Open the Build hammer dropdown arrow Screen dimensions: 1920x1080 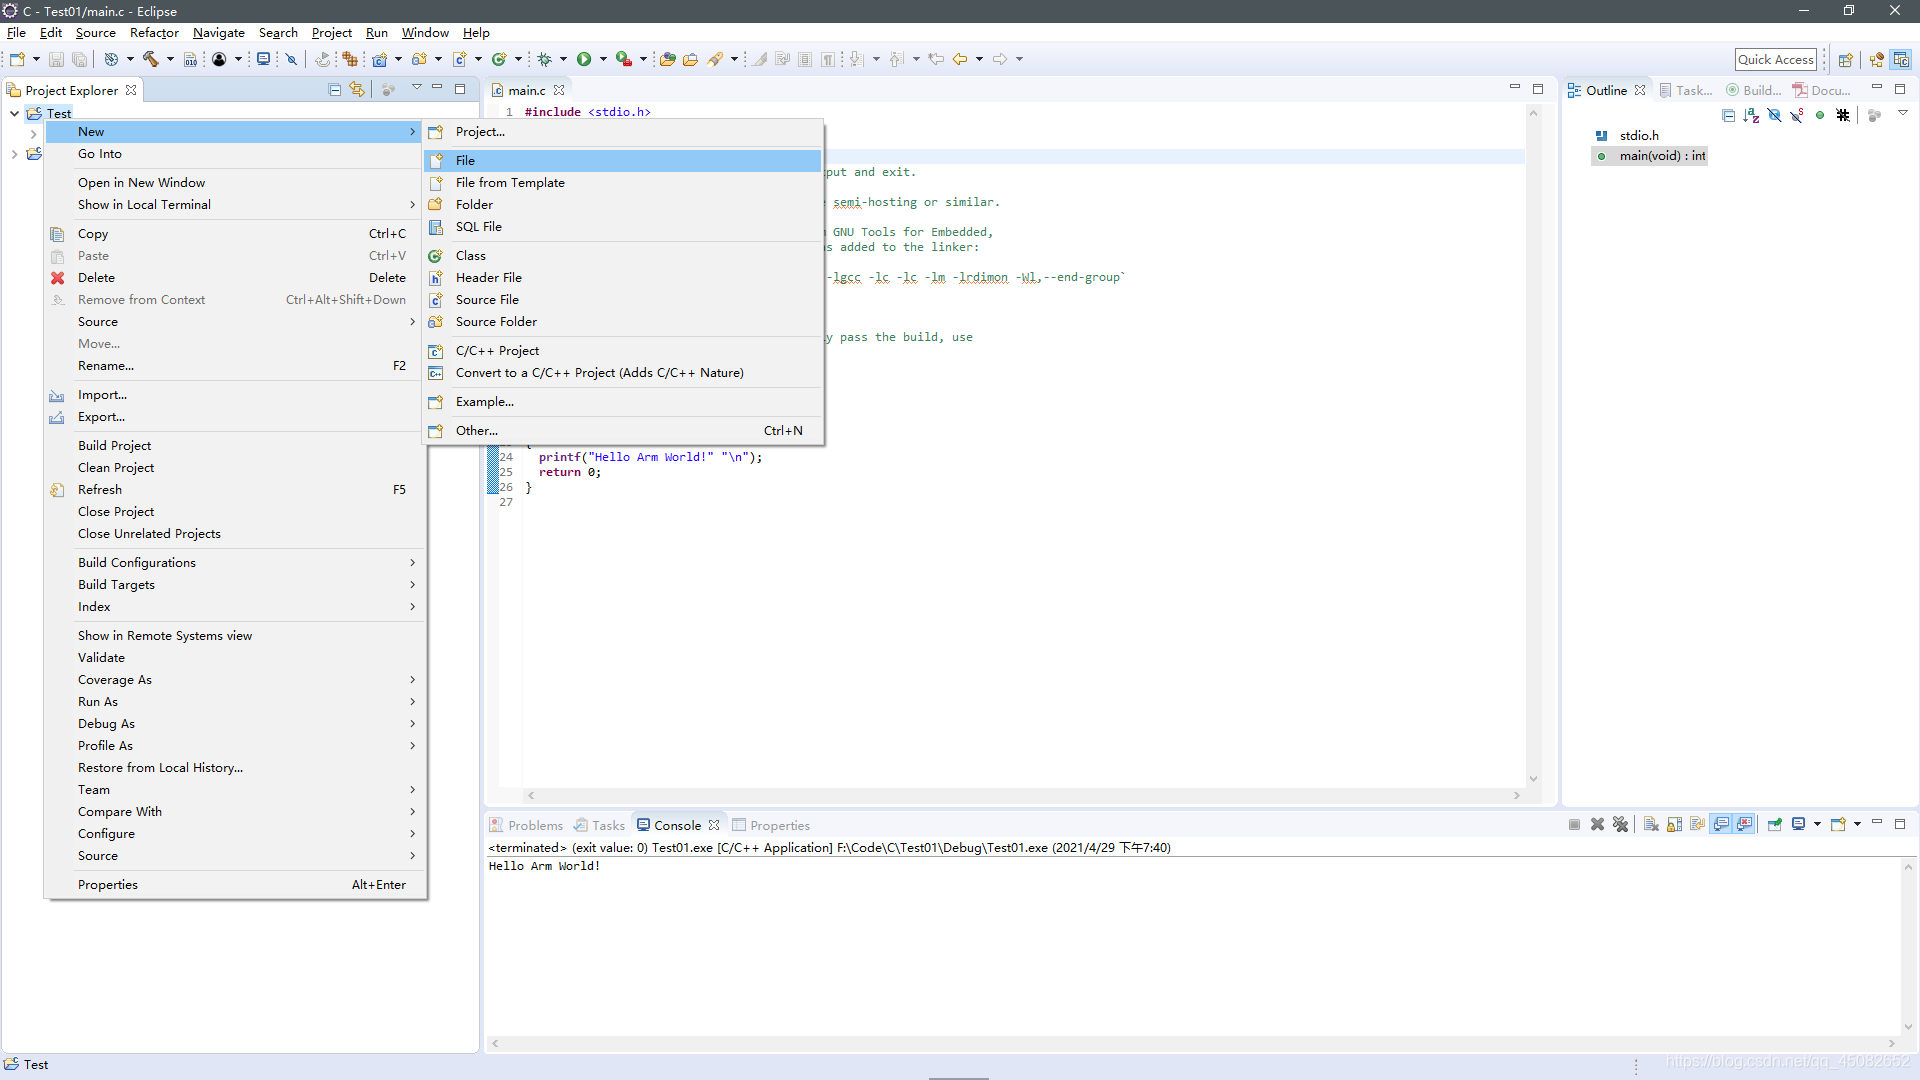pos(170,59)
